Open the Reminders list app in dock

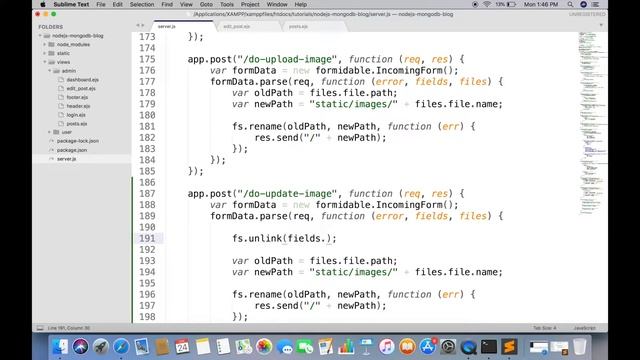[x=223, y=347]
